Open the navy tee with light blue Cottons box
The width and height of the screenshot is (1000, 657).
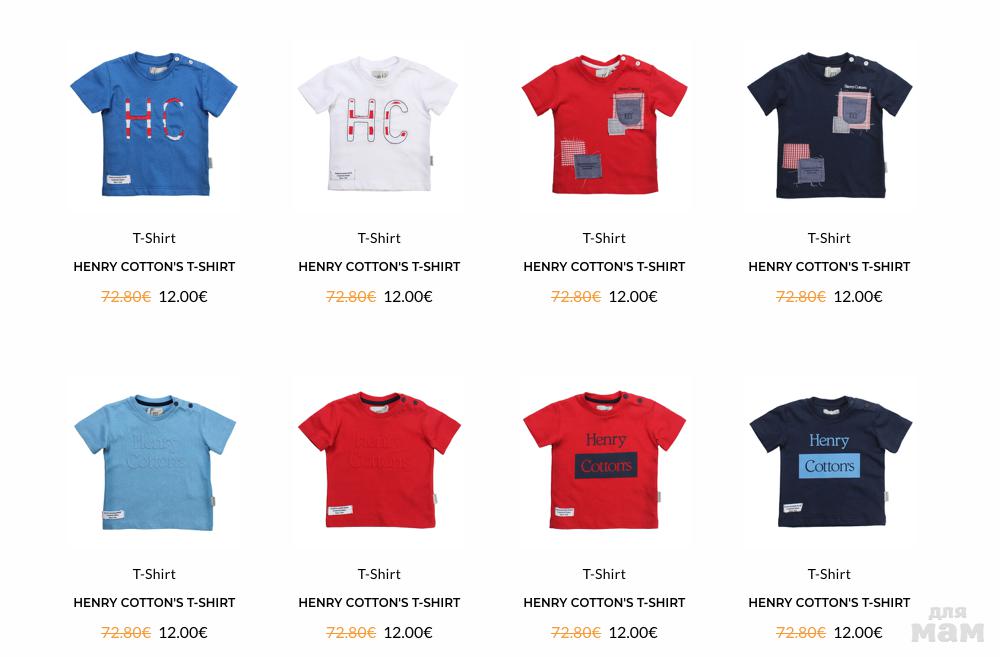(x=830, y=461)
